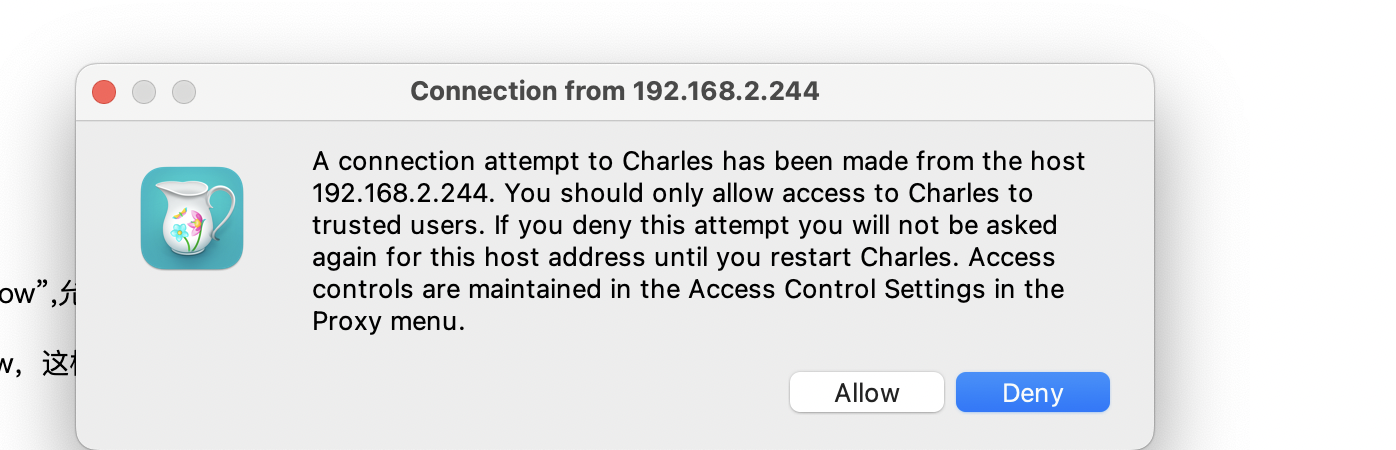1396x450 pixels.
Task: Click the gray zoom window button
Action: tap(184, 92)
